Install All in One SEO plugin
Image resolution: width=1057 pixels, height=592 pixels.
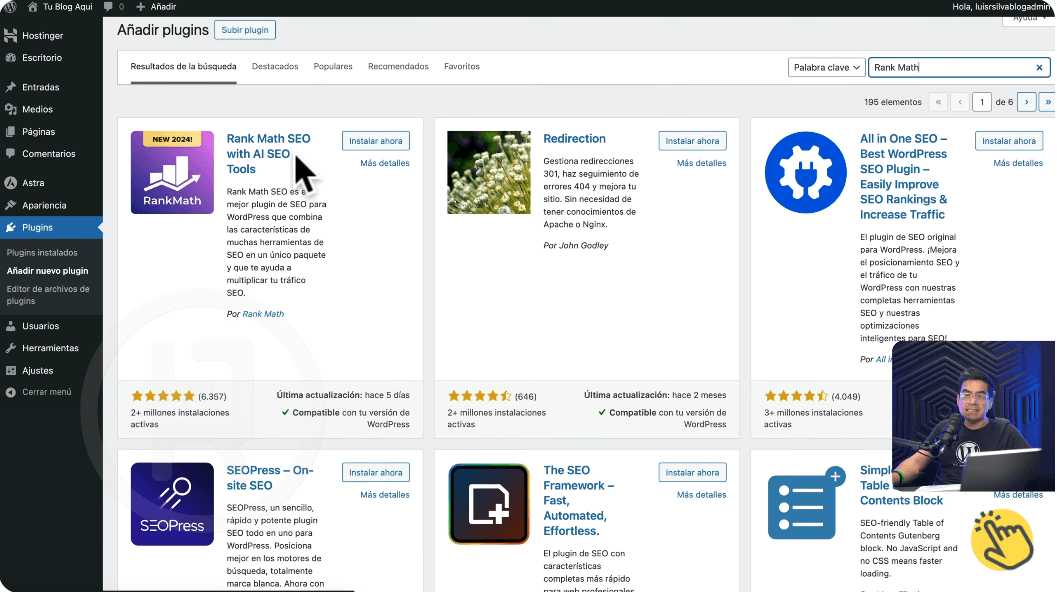1008,141
